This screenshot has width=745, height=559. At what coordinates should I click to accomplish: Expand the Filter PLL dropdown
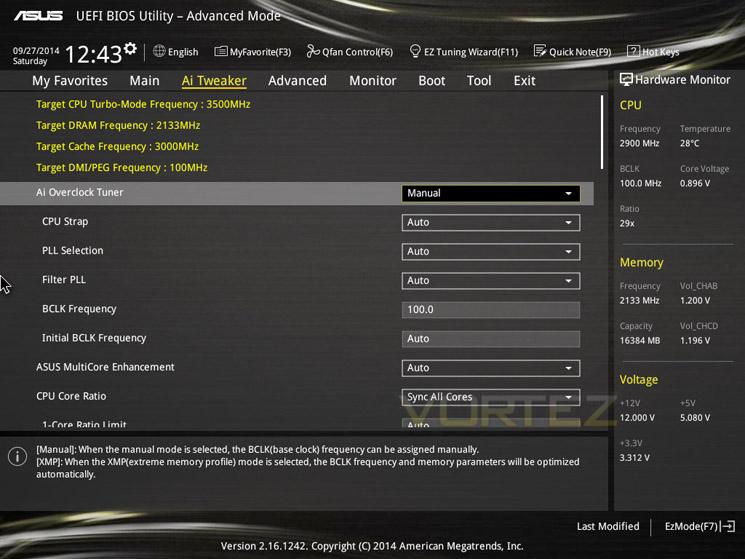point(490,280)
